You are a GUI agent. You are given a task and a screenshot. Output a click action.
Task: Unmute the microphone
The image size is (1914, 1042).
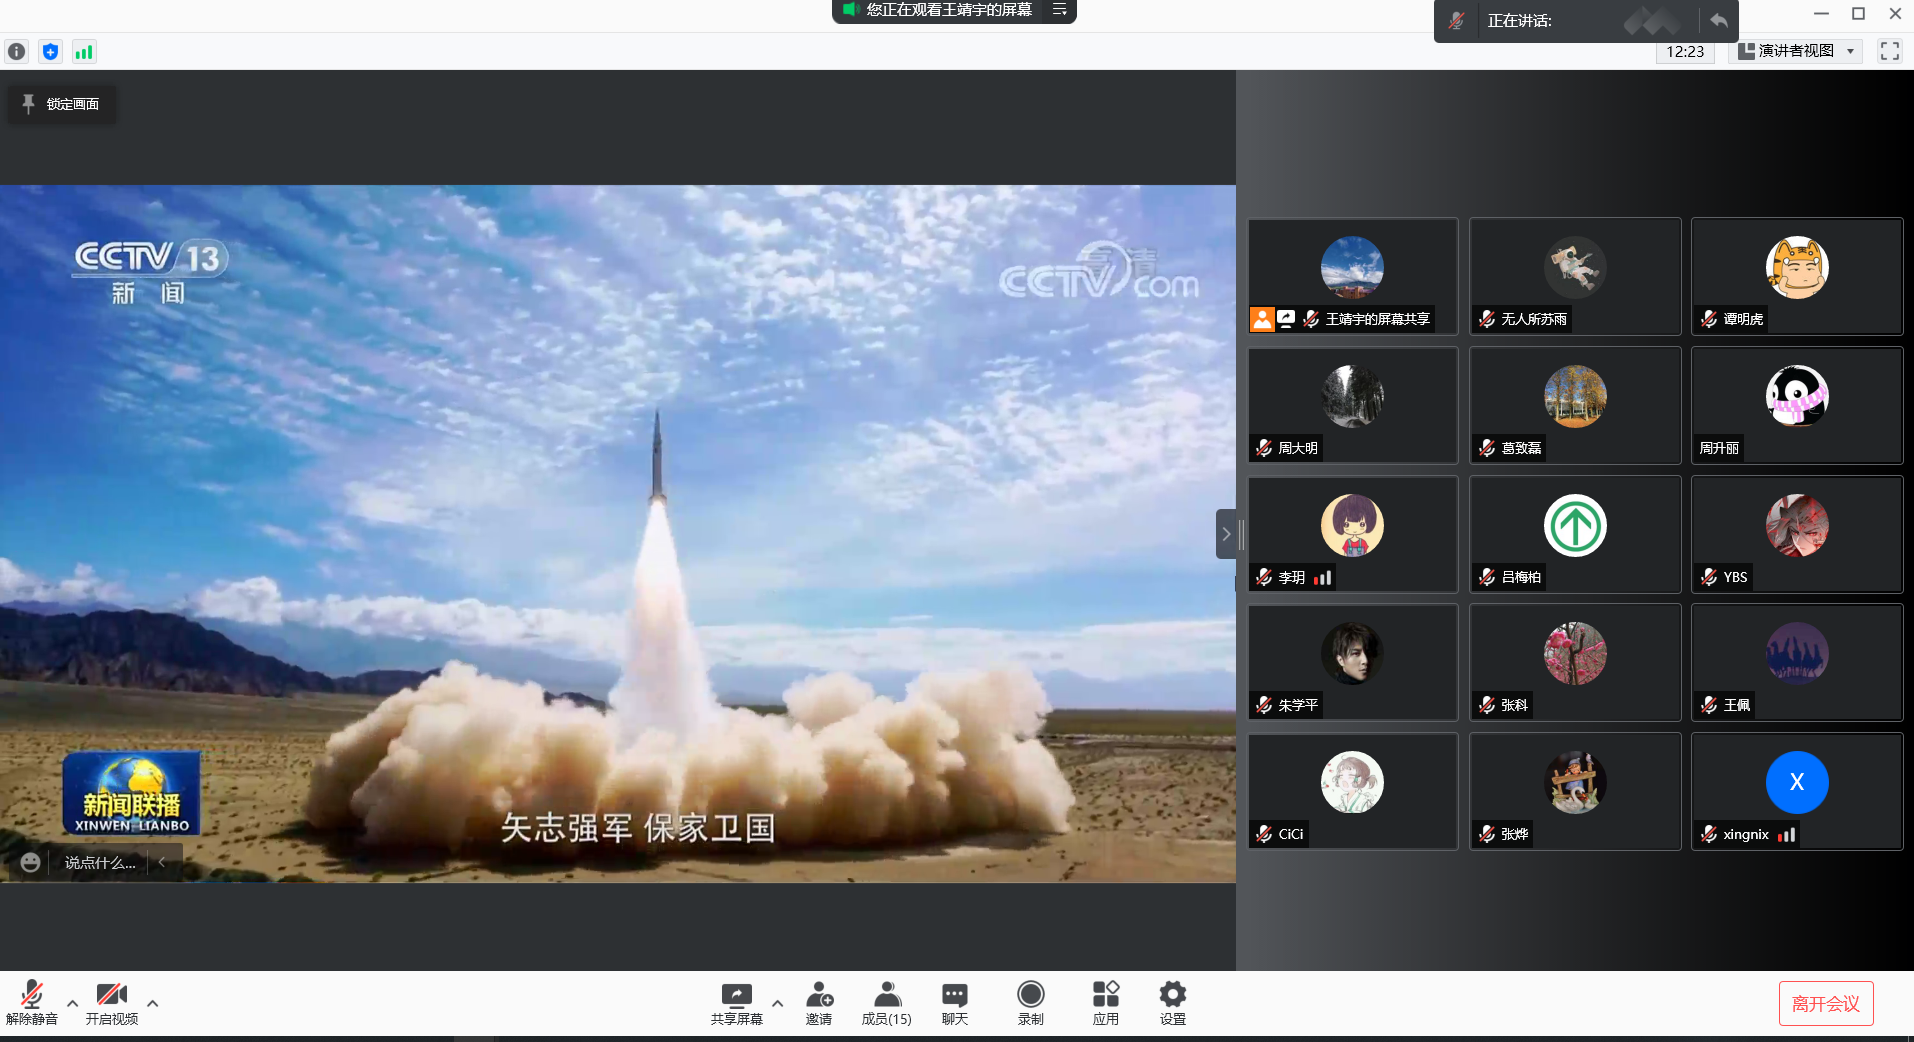[x=32, y=1003]
